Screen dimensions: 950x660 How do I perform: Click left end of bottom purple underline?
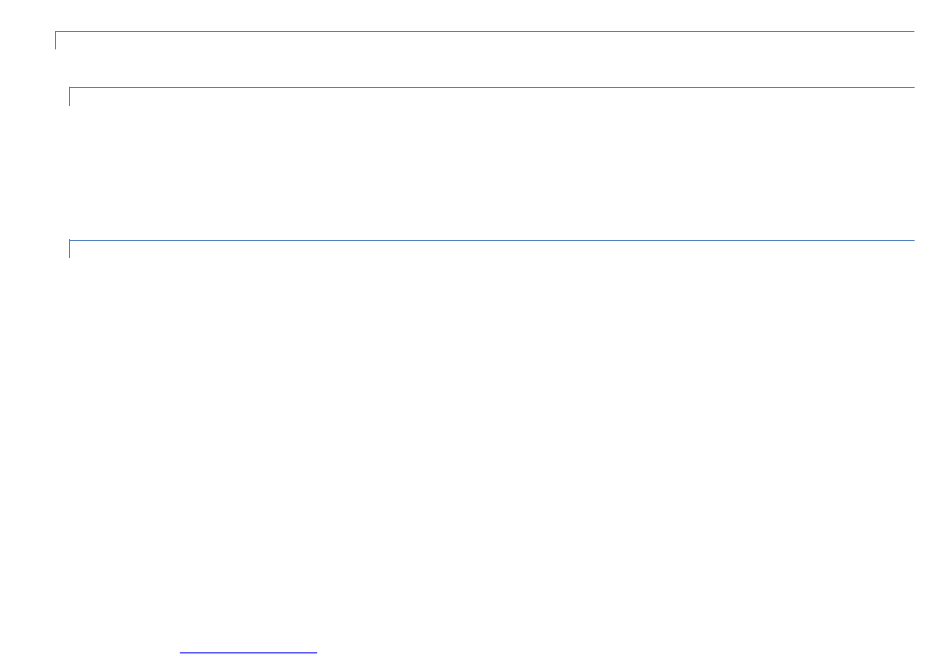coord(181,653)
